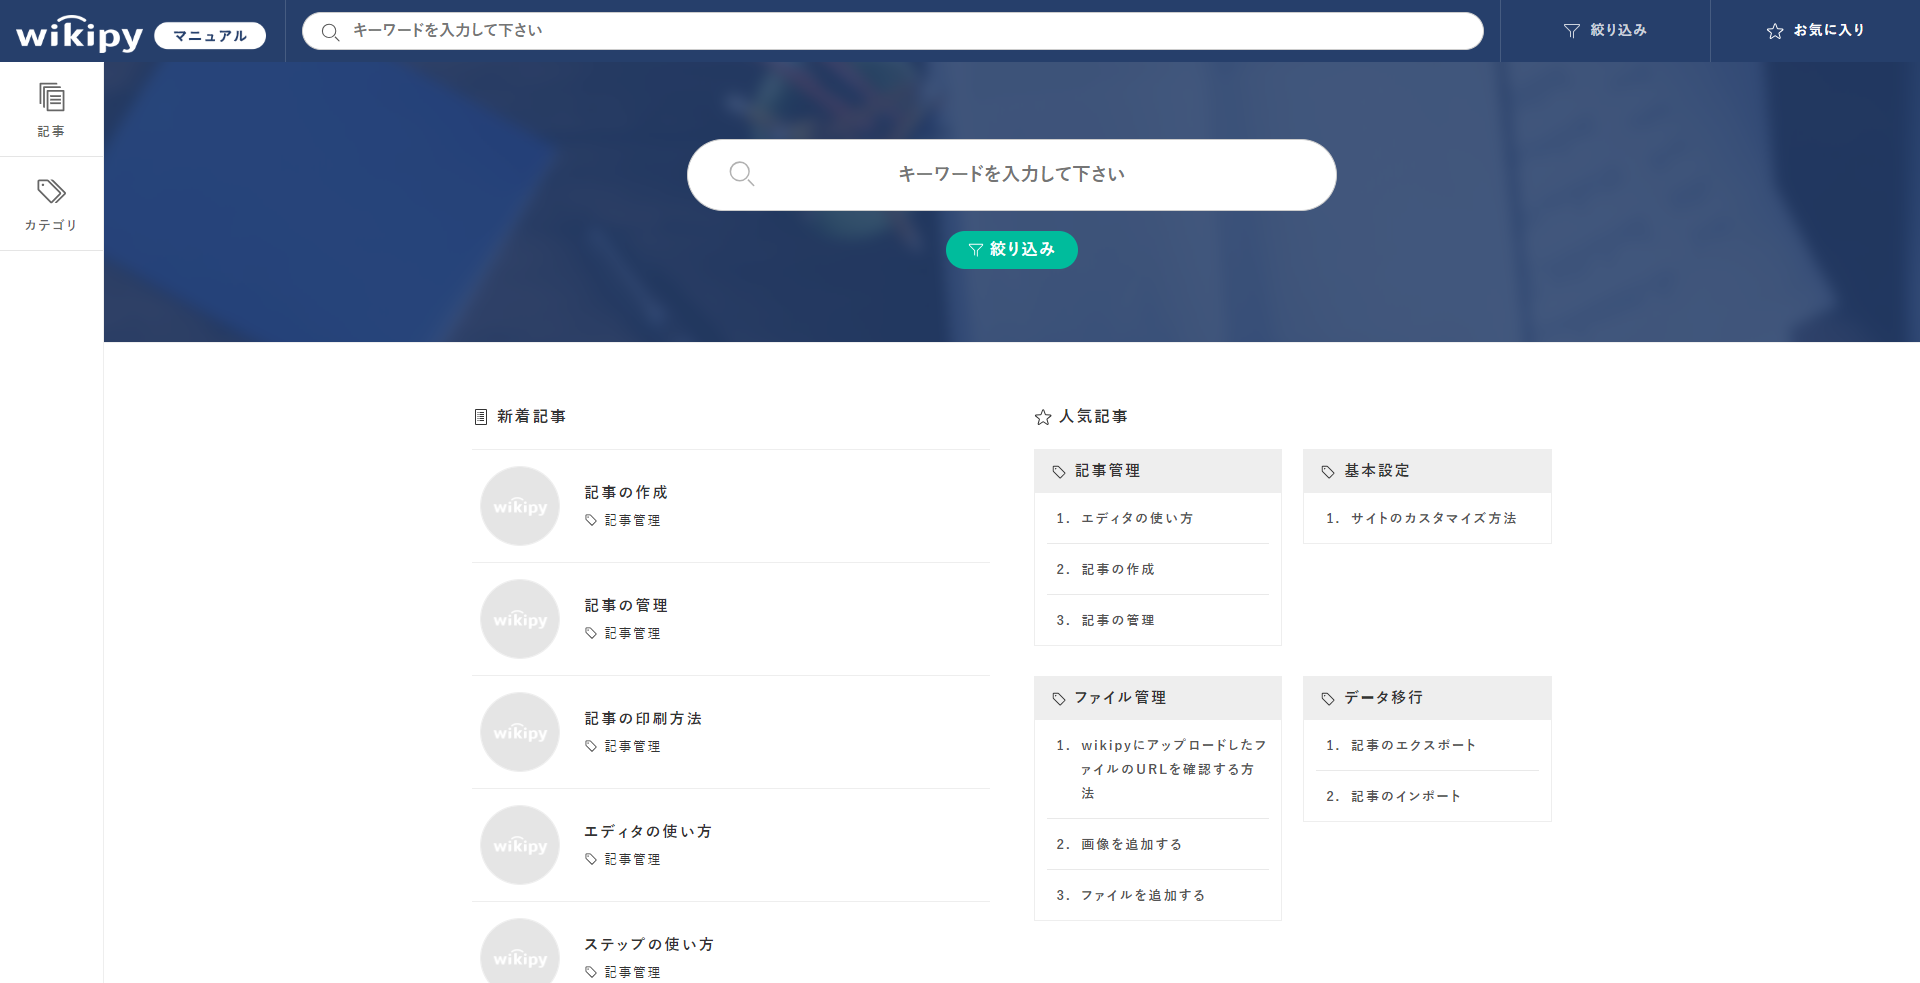Focus the top keyword search field
1920x983 pixels.
(900, 31)
